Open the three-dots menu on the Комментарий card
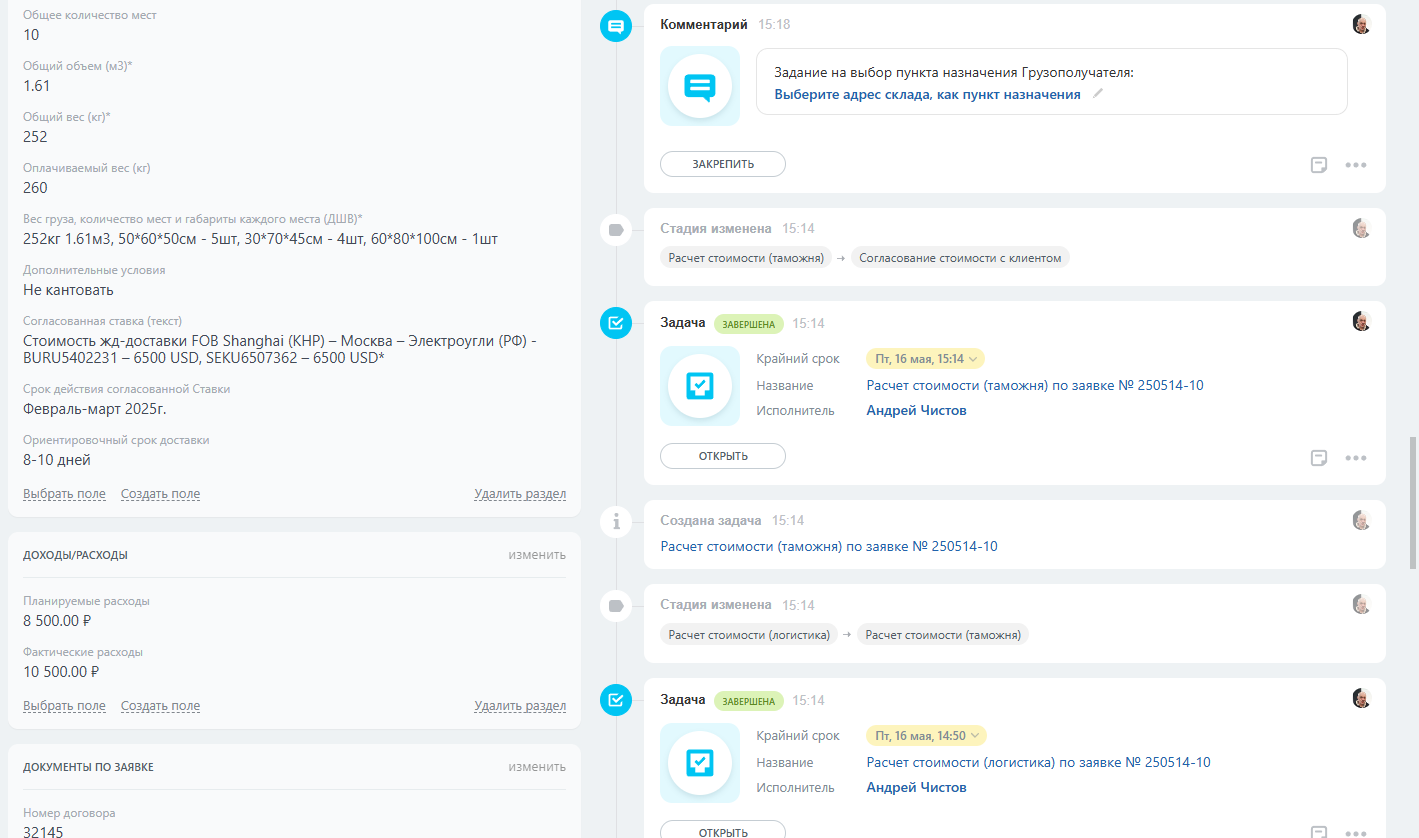 1355,165
